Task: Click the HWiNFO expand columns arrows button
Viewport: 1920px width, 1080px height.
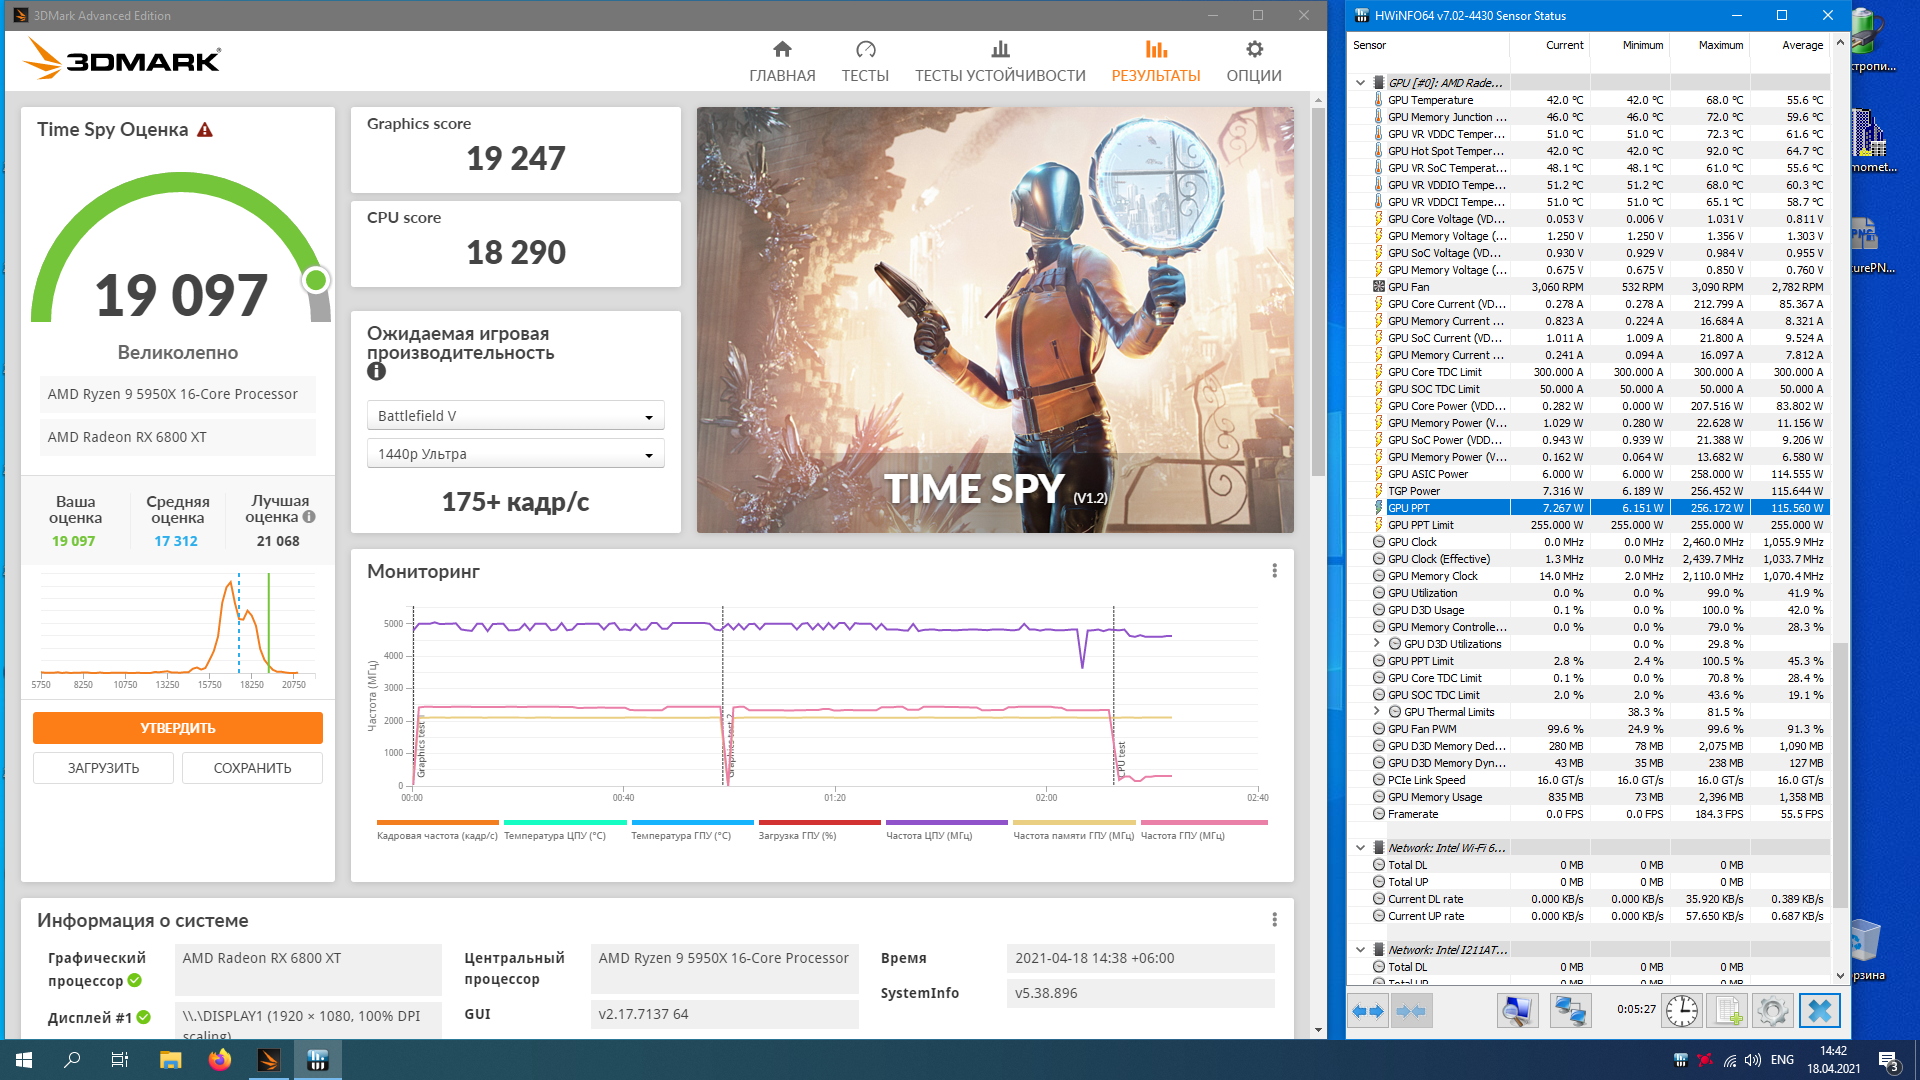Action: click(x=1368, y=1011)
